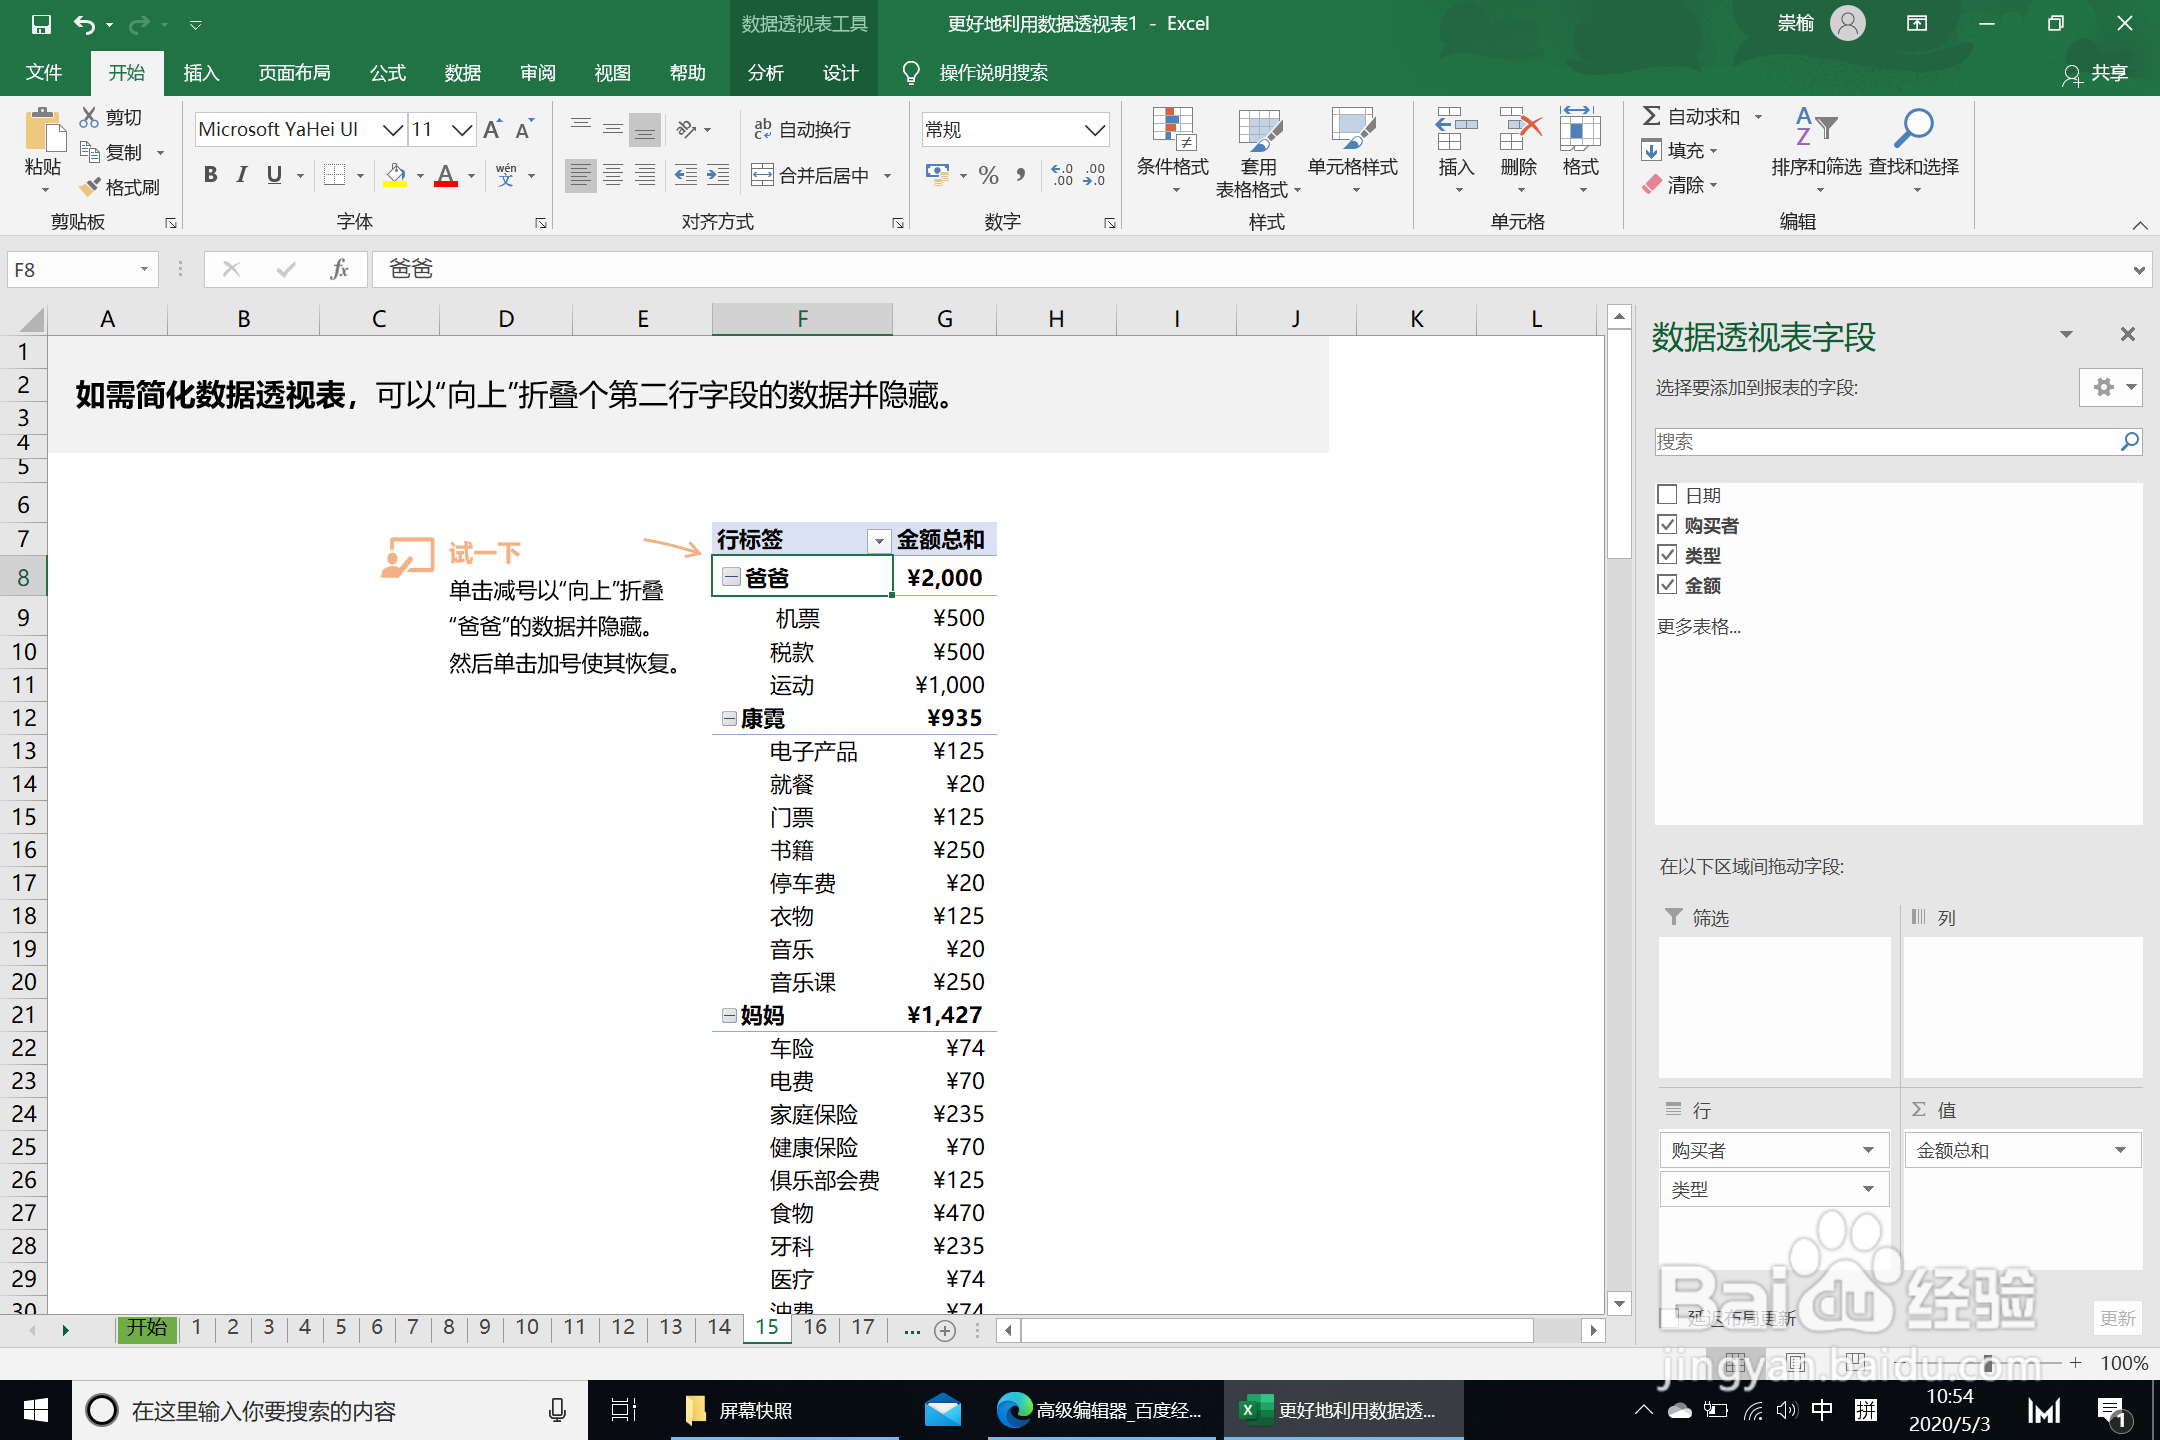This screenshot has height=1440, width=2160.
Task: Click the Increase Font Size icon
Action: [x=493, y=129]
